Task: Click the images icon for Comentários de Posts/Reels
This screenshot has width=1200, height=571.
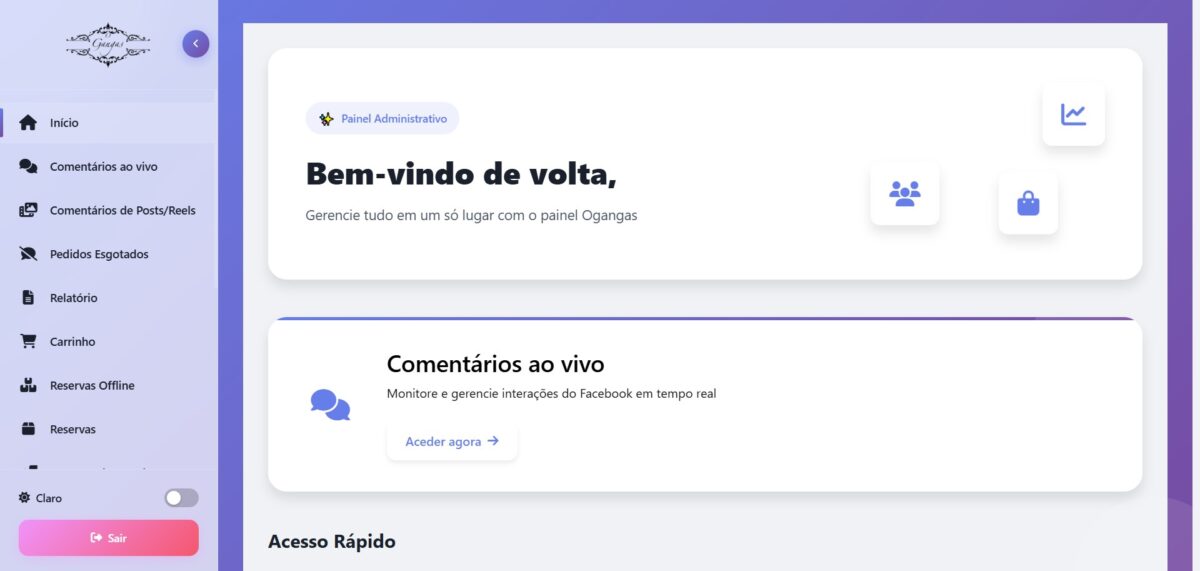Action: point(28,210)
